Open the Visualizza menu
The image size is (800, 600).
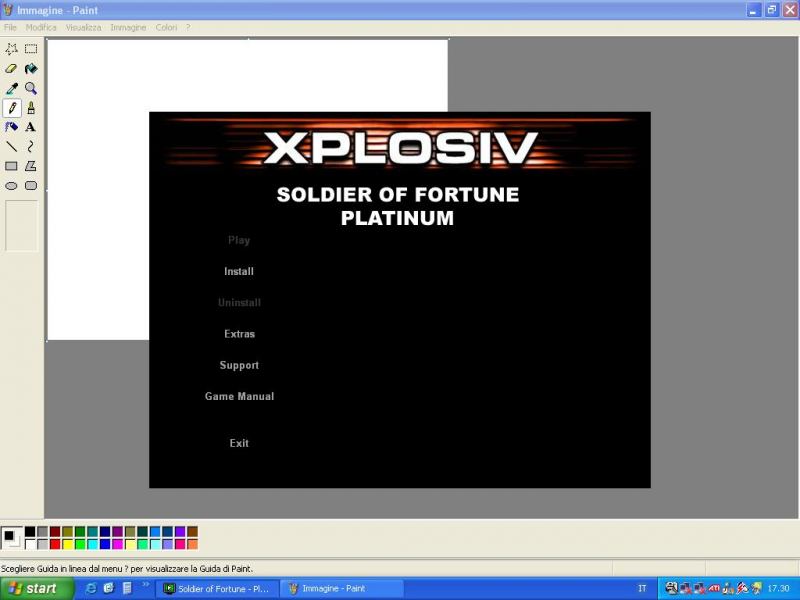click(x=83, y=28)
